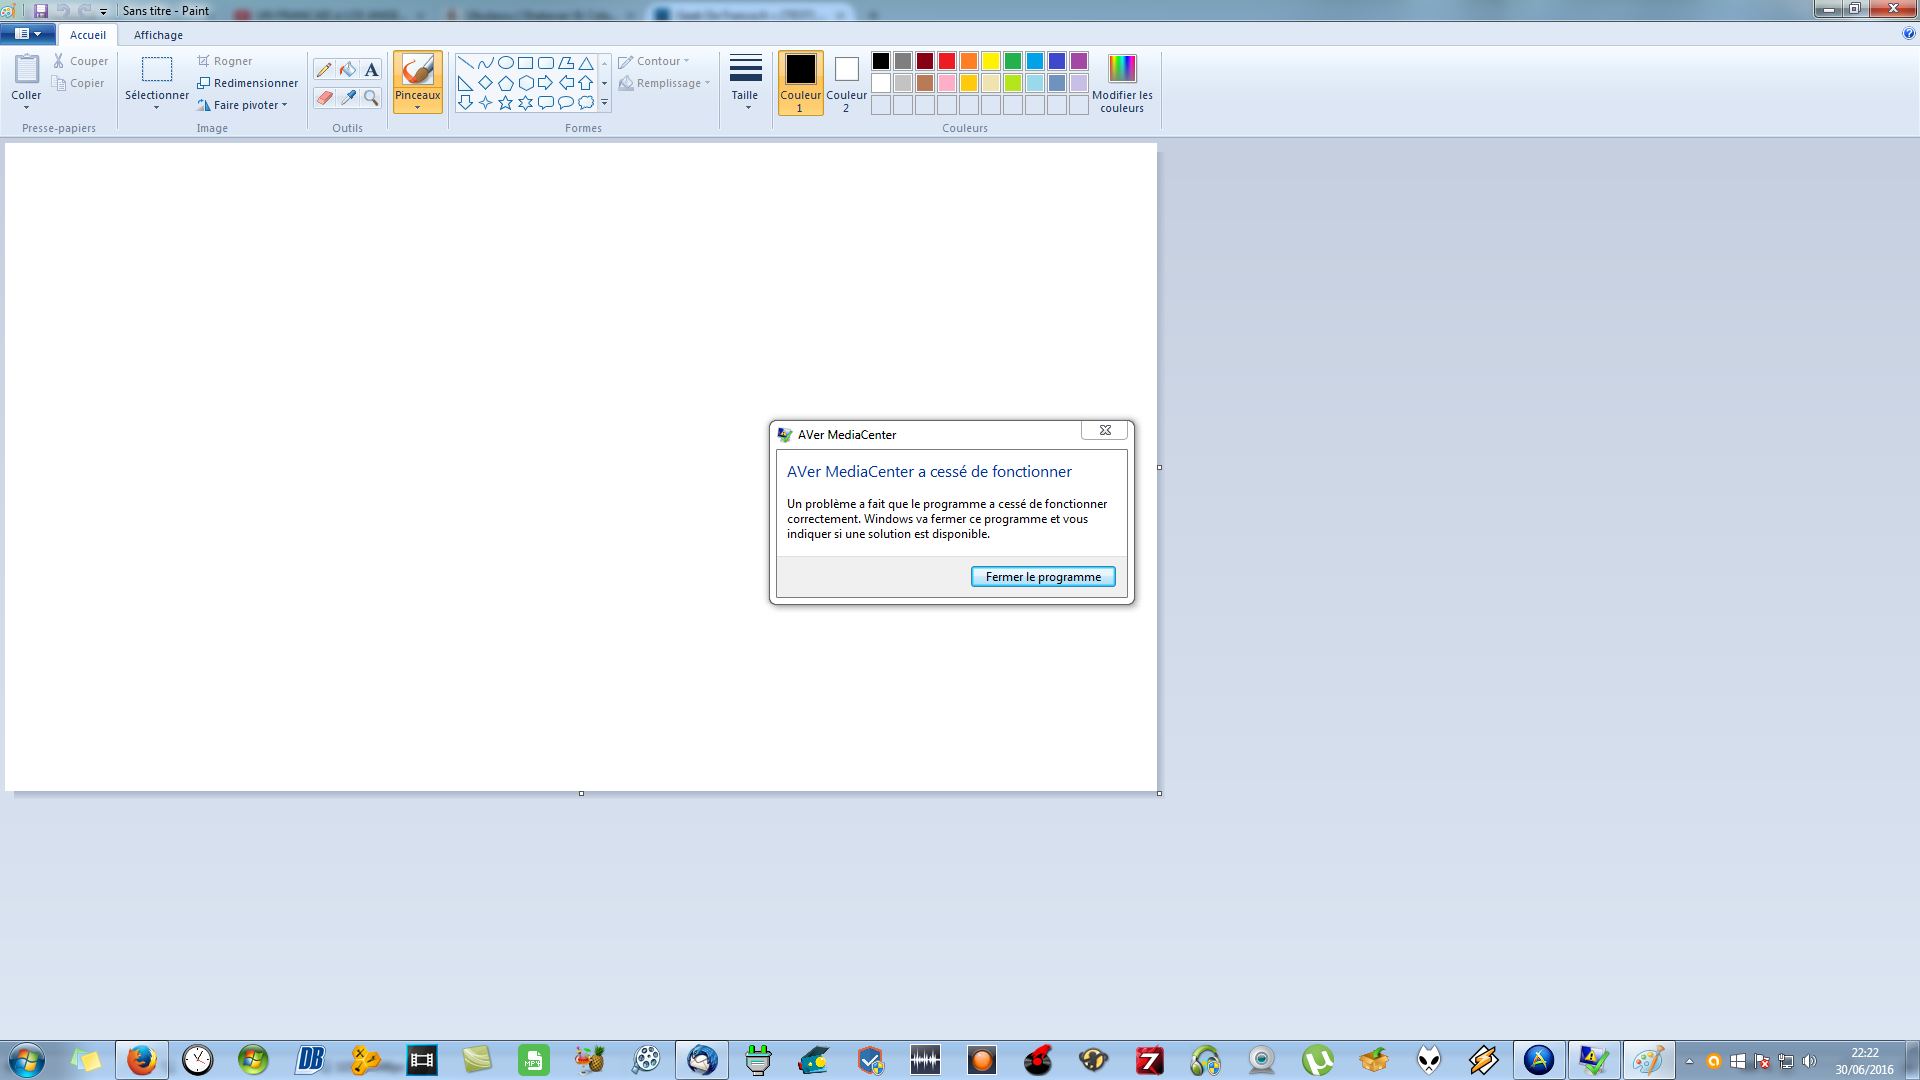Image resolution: width=1920 pixels, height=1080 pixels.
Task: Select the Pencil tool
Action: coord(324,70)
